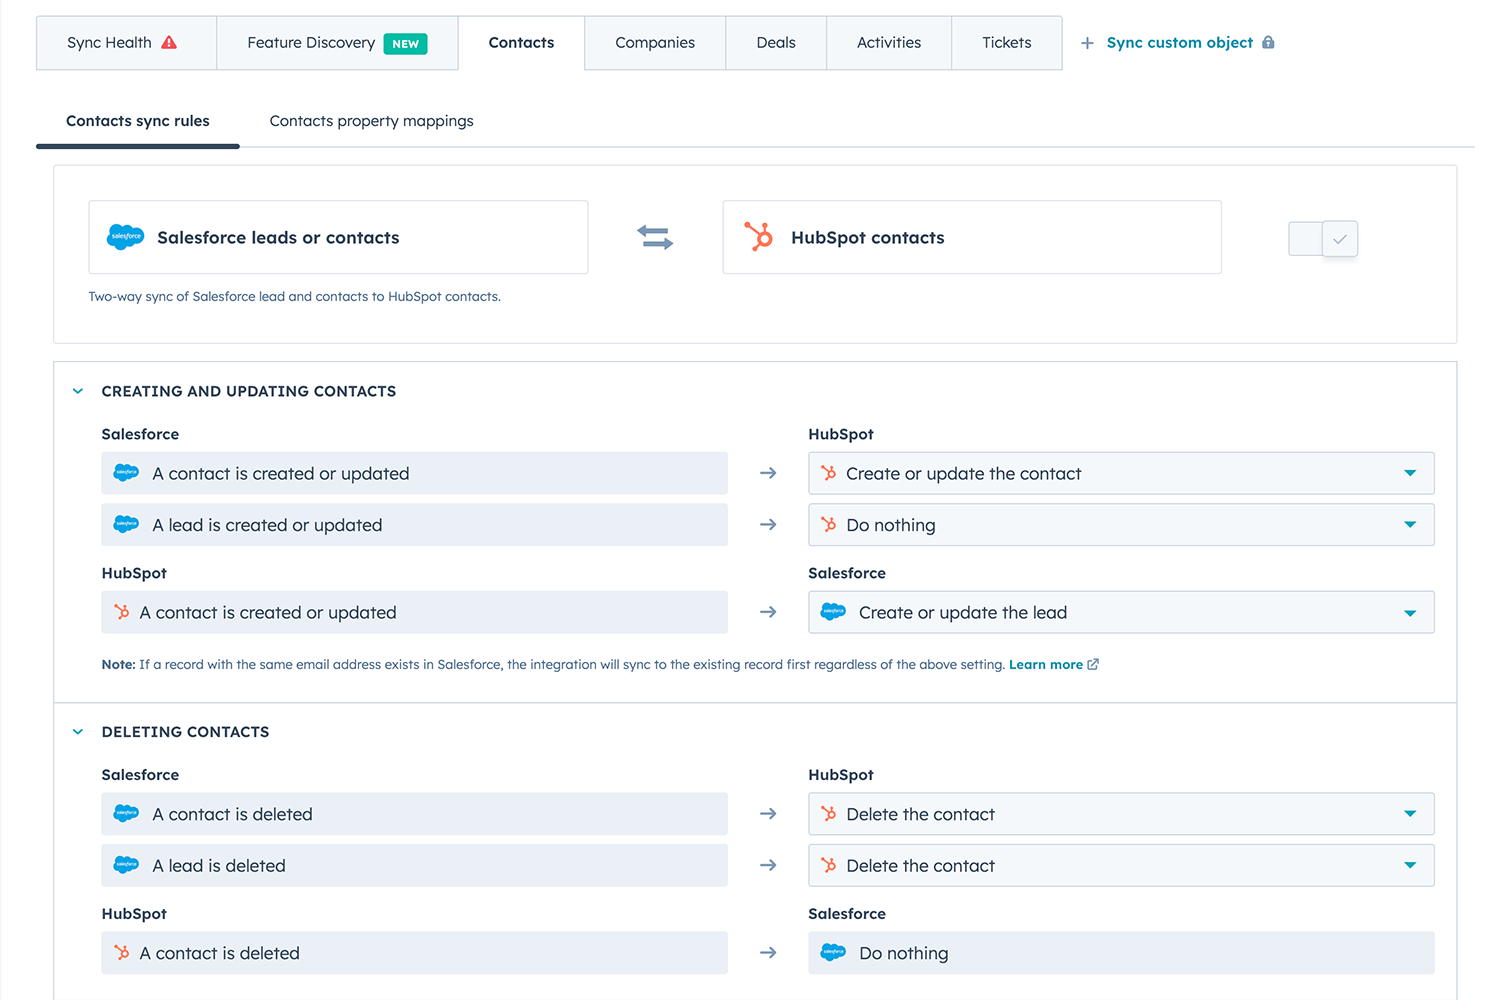This screenshot has height=1000, width=1509.
Task: Click the plus icon beside Sync custom object
Action: [1087, 43]
